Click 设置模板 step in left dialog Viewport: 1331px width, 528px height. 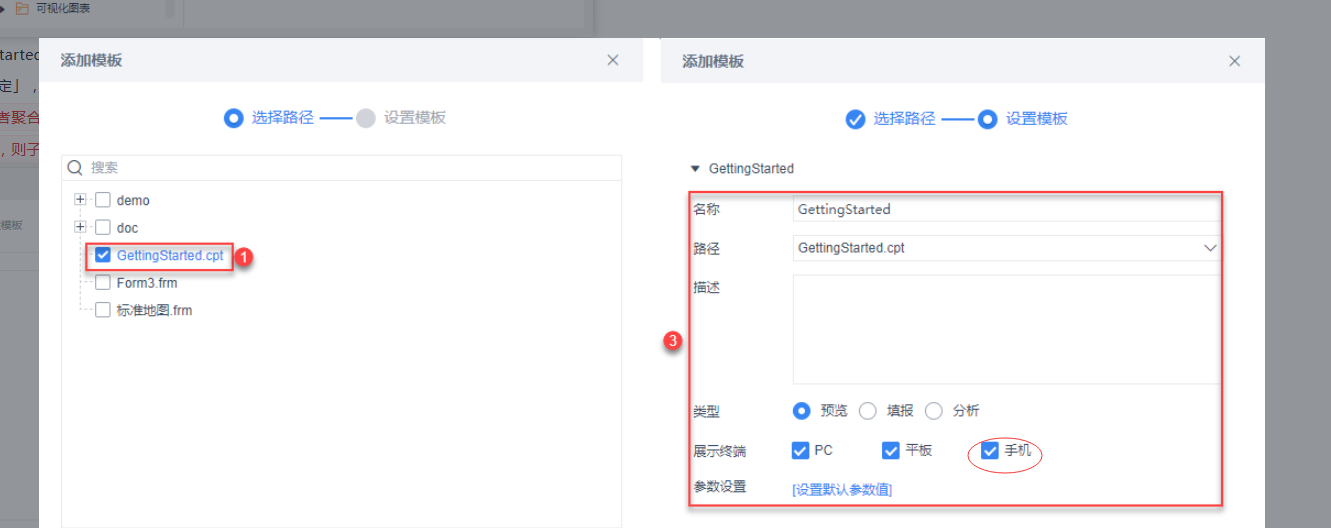pyautogui.click(x=401, y=118)
